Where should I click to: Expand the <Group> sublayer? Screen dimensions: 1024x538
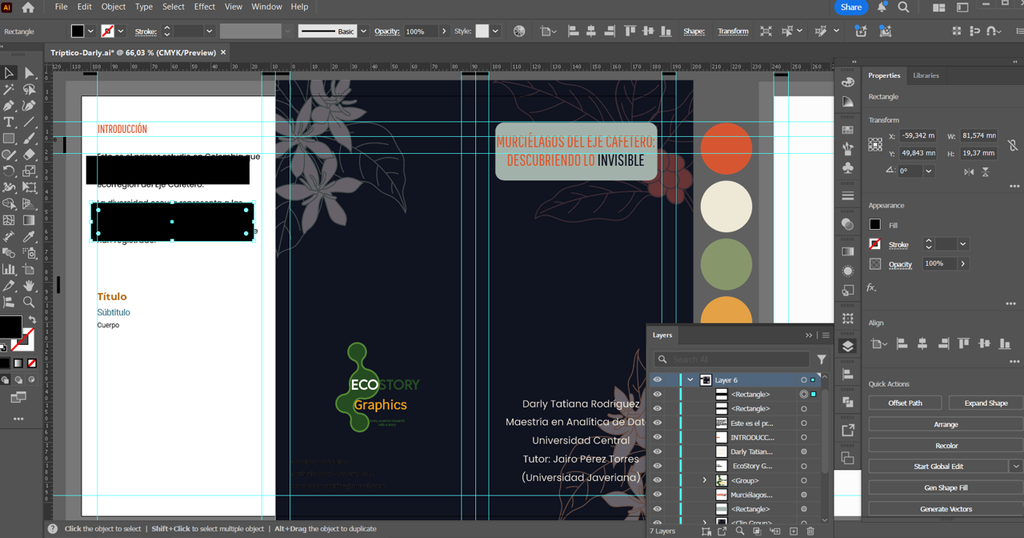pyautogui.click(x=705, y=481)
